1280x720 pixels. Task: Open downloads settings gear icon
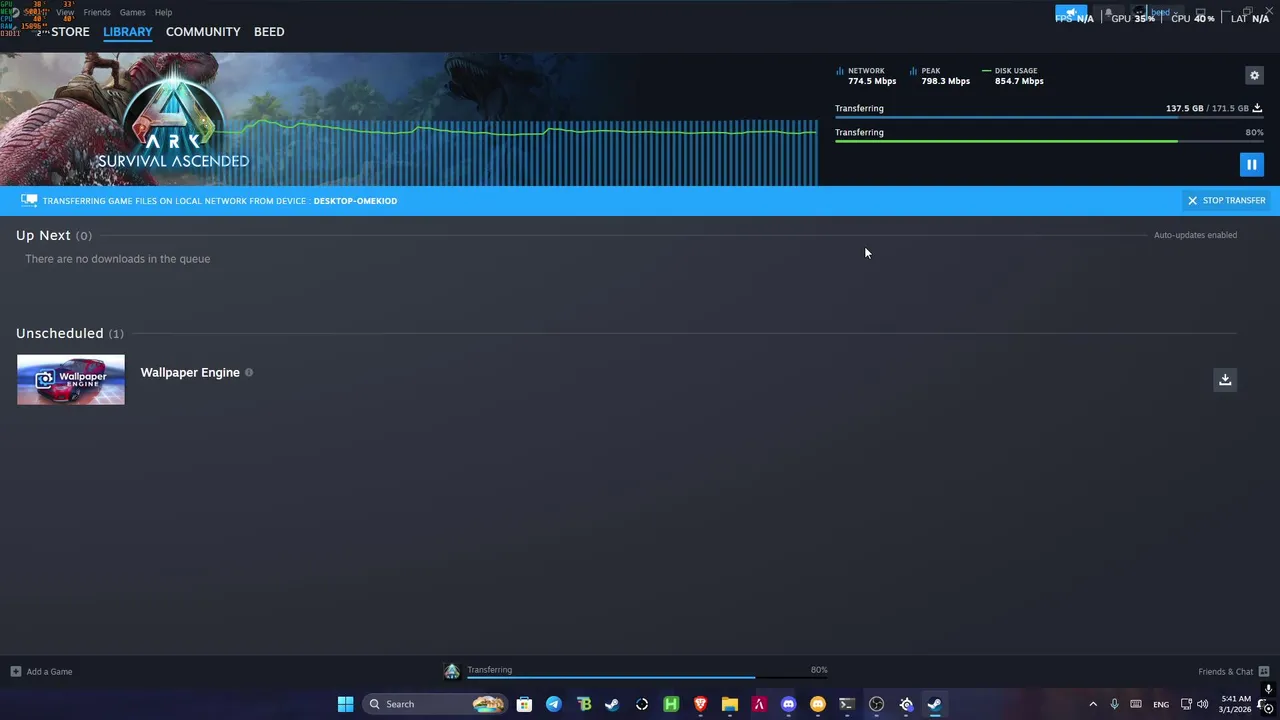point(1254,75)
